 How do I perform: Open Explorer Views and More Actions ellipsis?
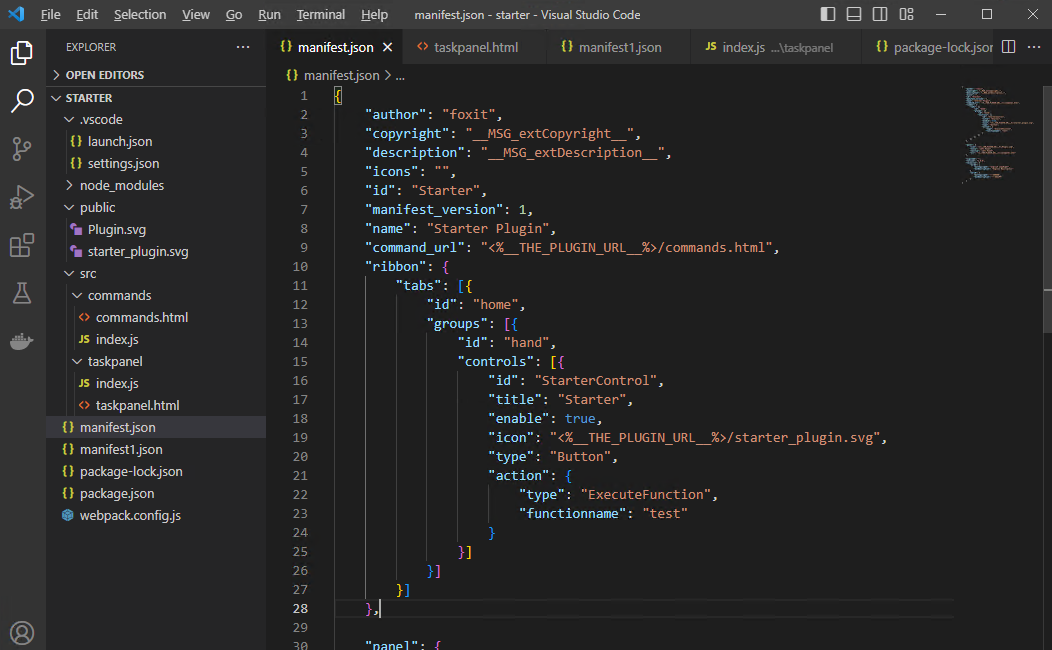coord(243,47)
